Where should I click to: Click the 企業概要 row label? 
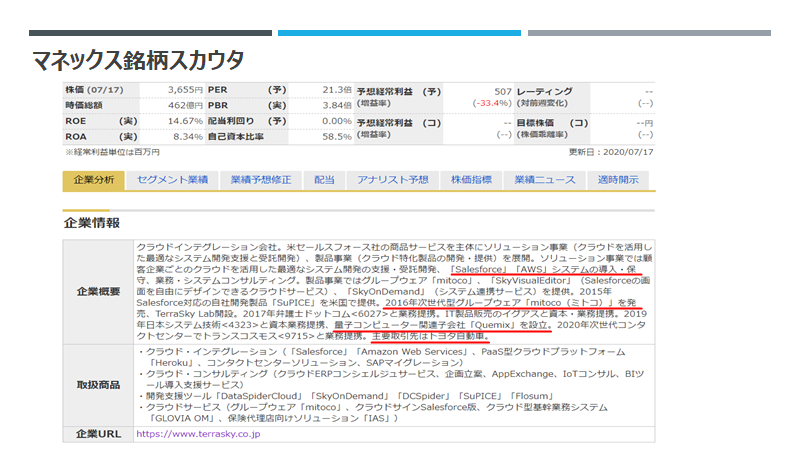point(98,292)
